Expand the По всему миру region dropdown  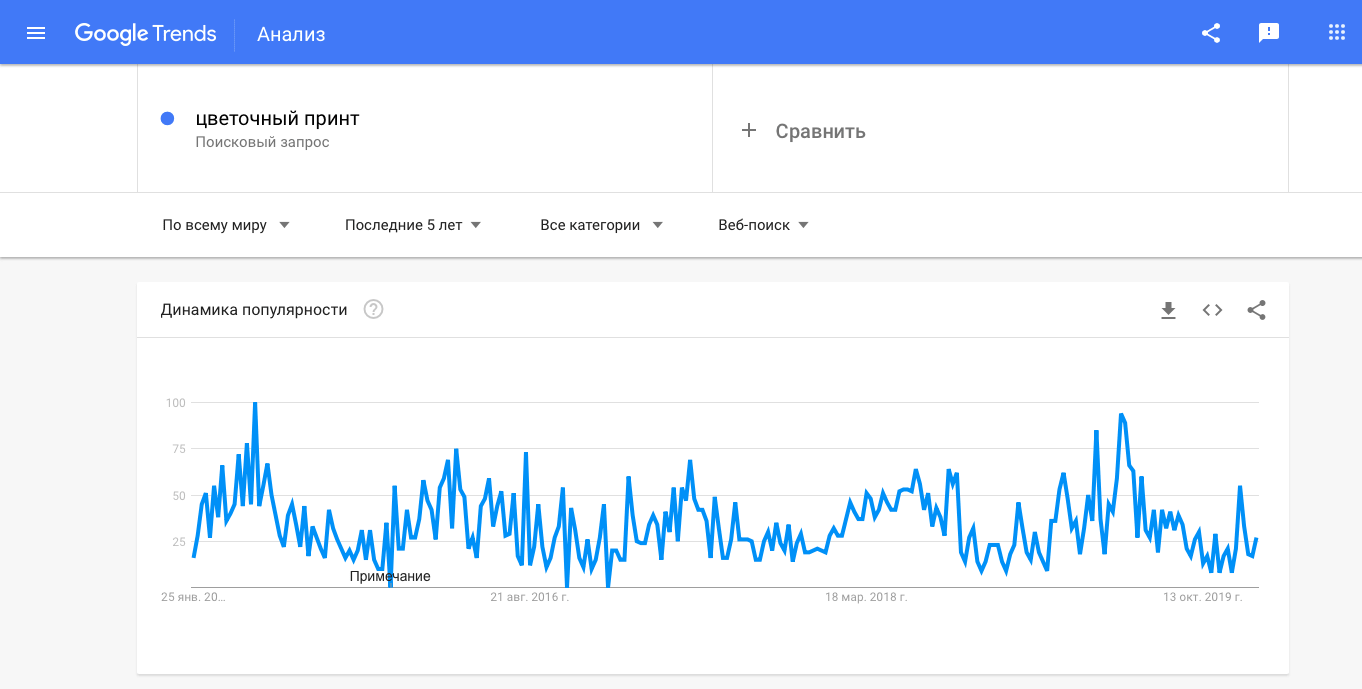click(226, 225)
